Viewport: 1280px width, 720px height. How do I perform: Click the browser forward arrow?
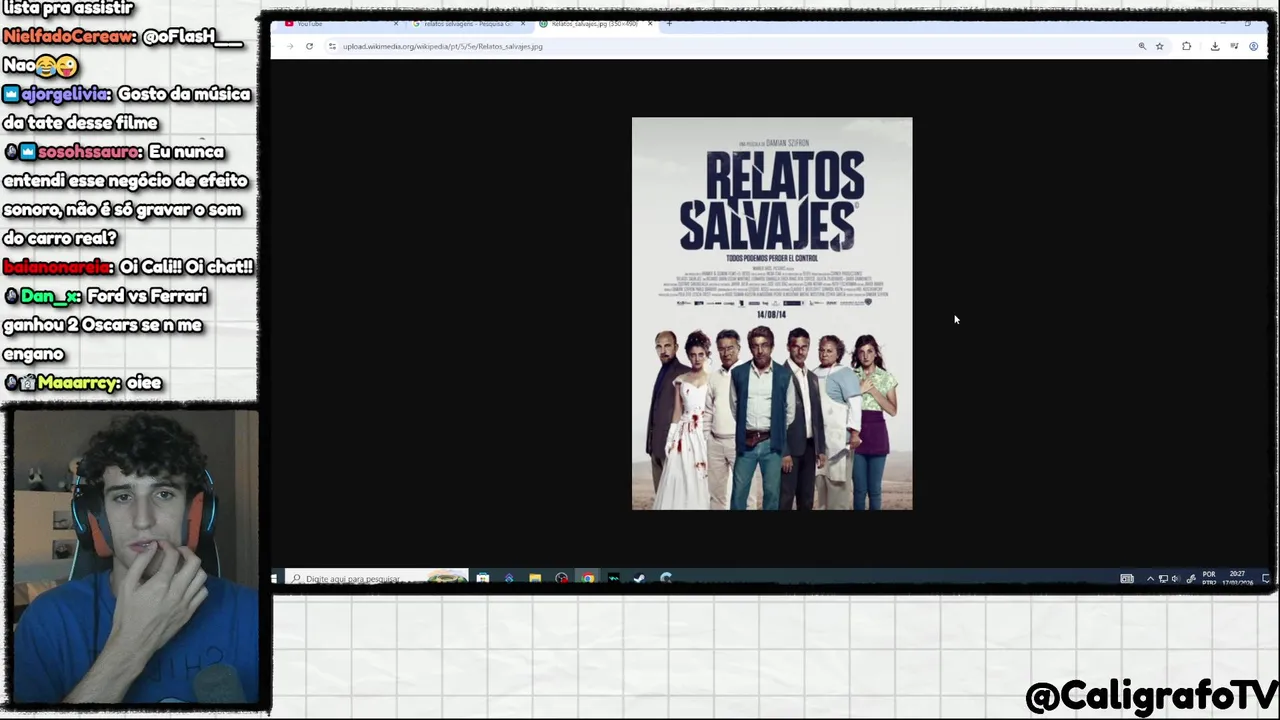[x=290, y=46]
